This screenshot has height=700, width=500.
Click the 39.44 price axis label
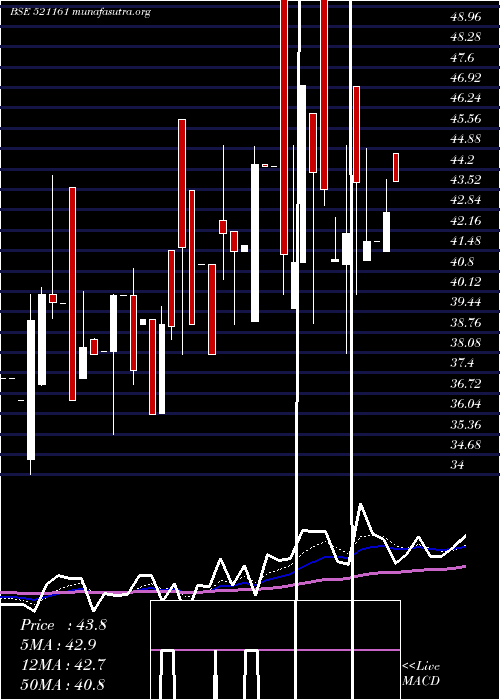(x=466, y=302)
